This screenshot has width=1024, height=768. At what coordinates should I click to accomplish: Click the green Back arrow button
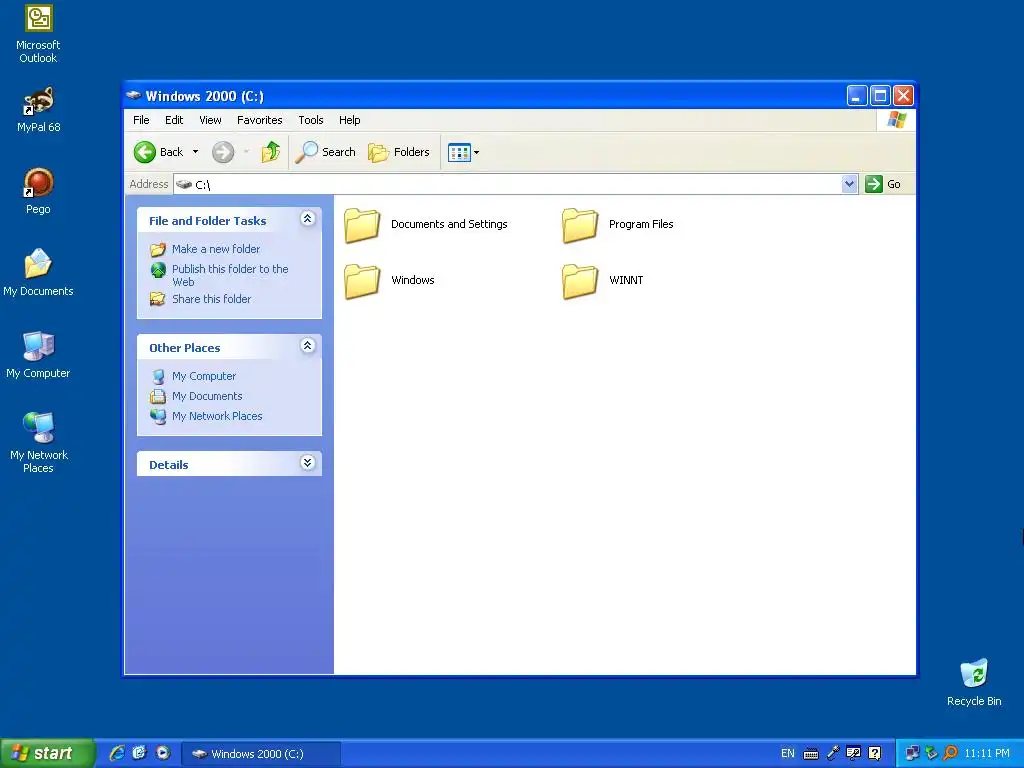[145, 152]
